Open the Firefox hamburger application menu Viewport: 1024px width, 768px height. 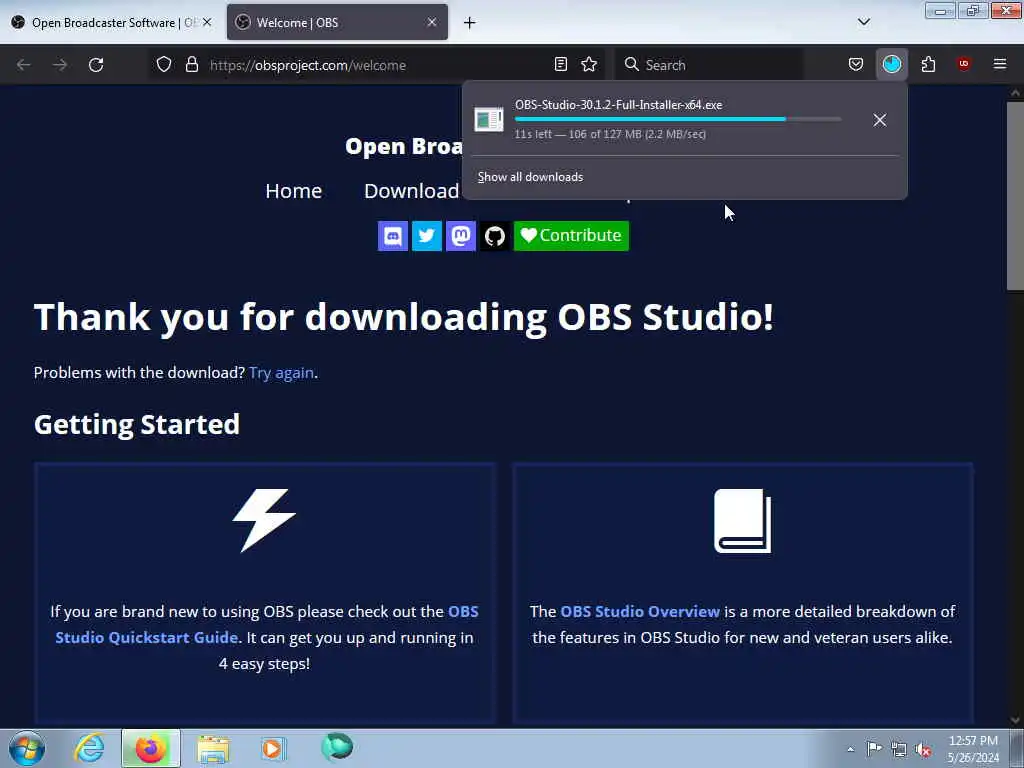point(1000,64)
